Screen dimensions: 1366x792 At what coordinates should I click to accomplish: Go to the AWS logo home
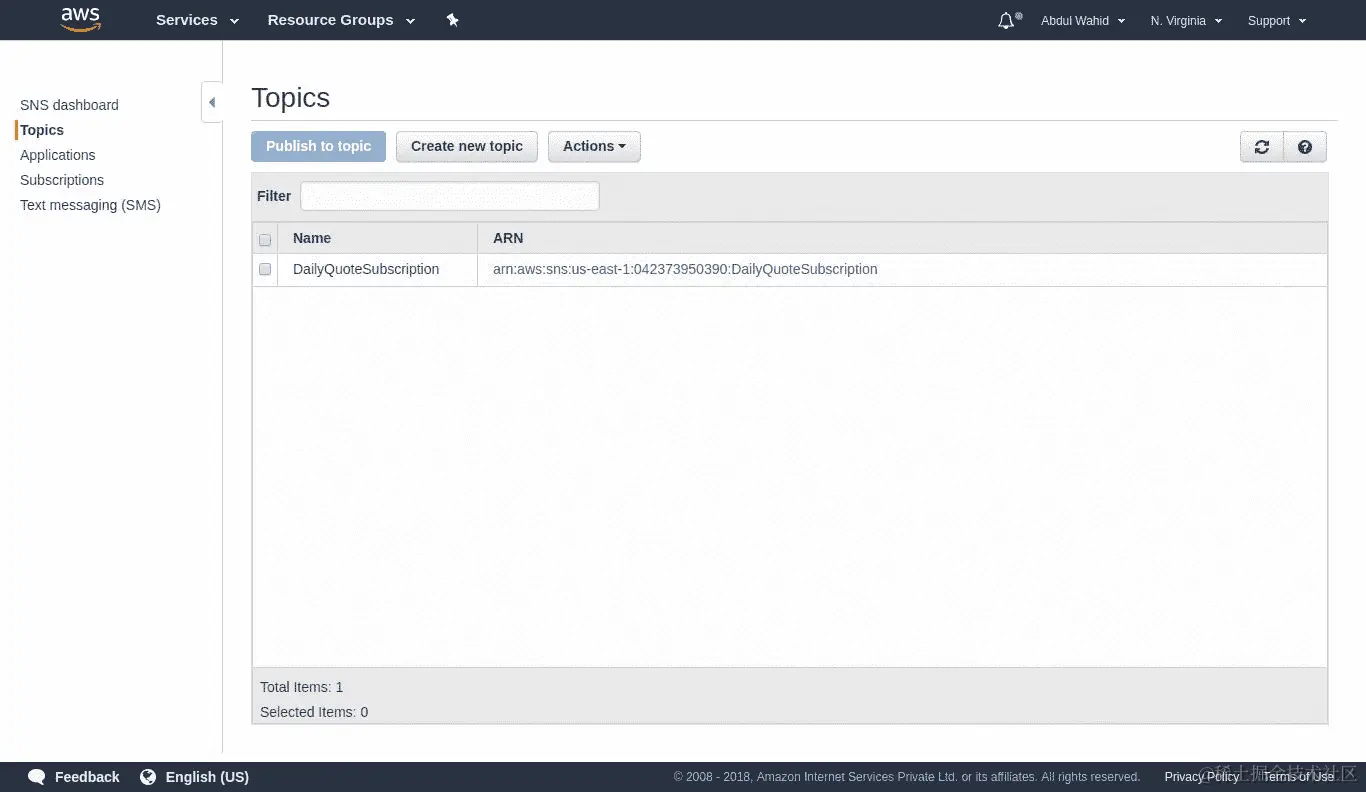(x=80, y=20)
